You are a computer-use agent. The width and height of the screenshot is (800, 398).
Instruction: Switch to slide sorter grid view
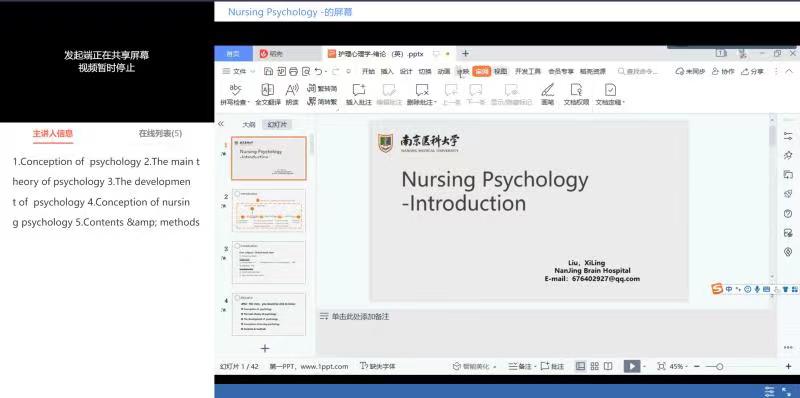594,366
